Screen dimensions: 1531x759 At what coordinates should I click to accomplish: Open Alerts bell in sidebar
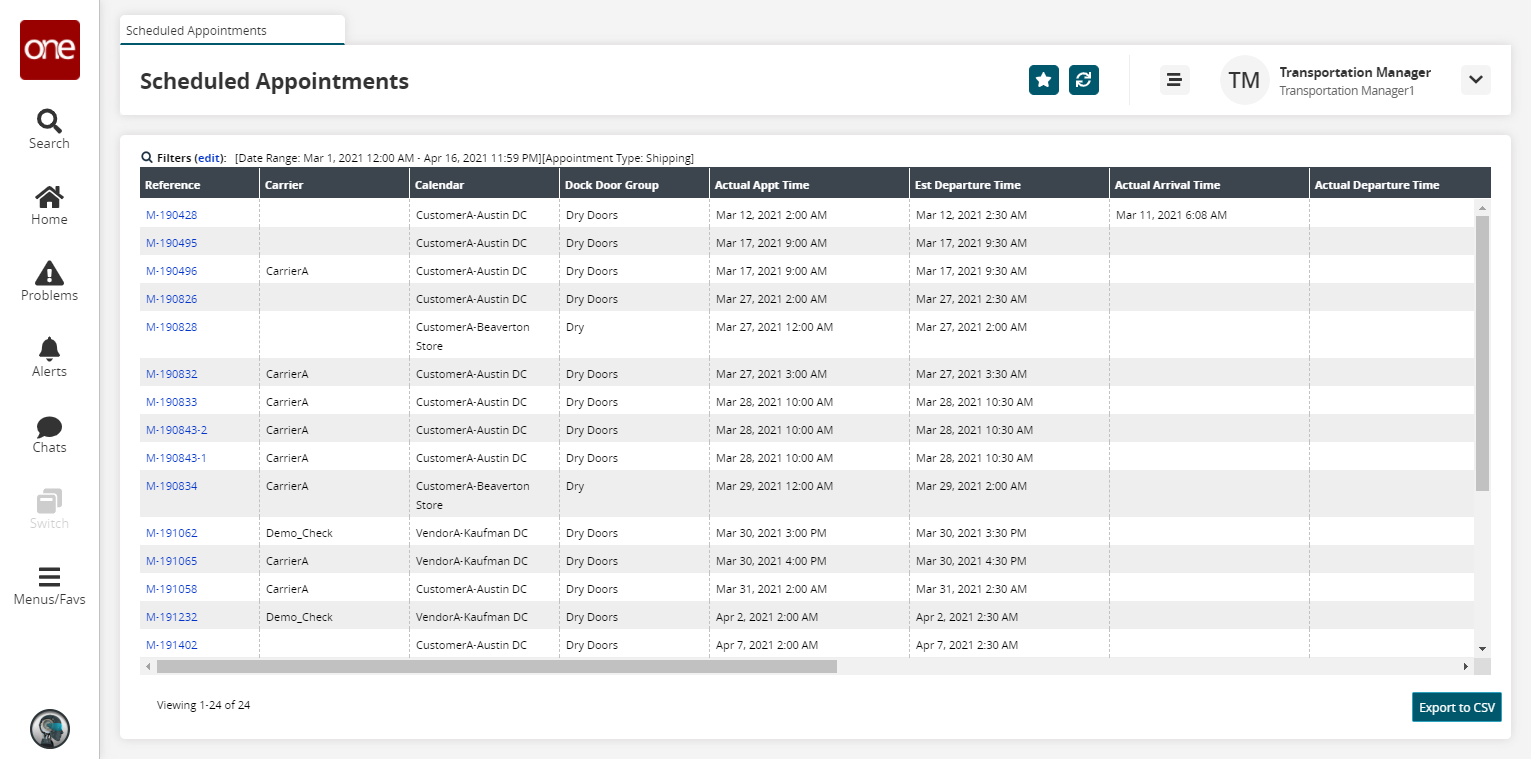point(49,357)
